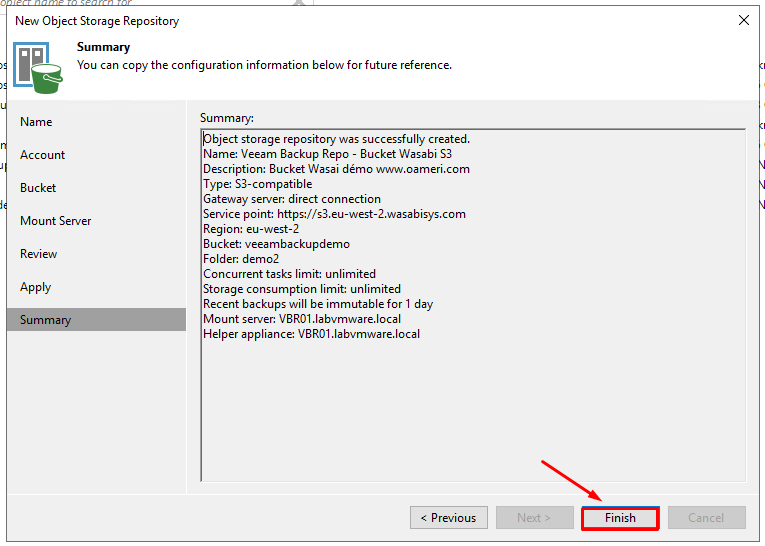The image size is (765, 546).
Task: Select the Bucket step in wizard sidebar
Action: [x=38, y=188]
